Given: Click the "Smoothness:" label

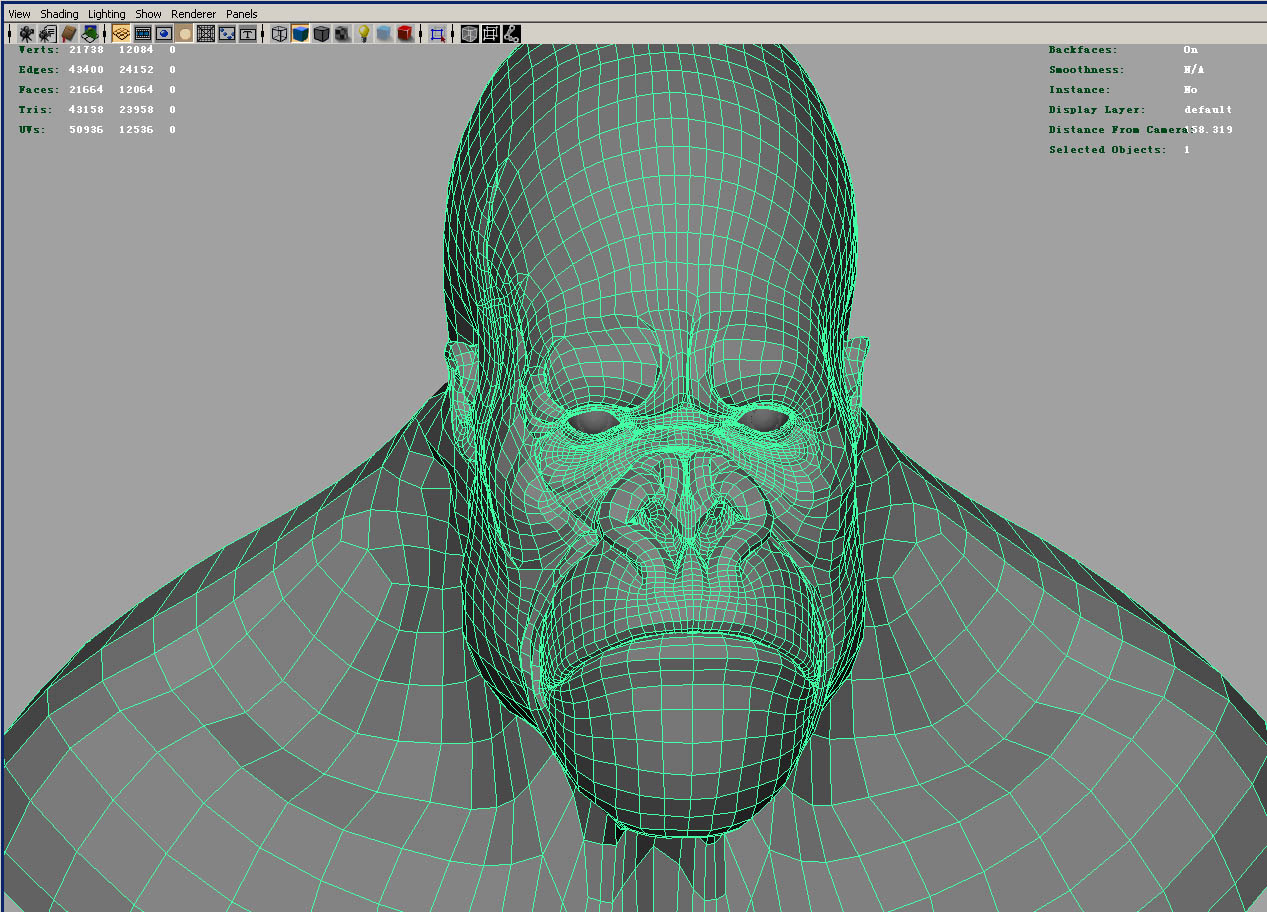Looking at the screenshot, I should 1087,70.
